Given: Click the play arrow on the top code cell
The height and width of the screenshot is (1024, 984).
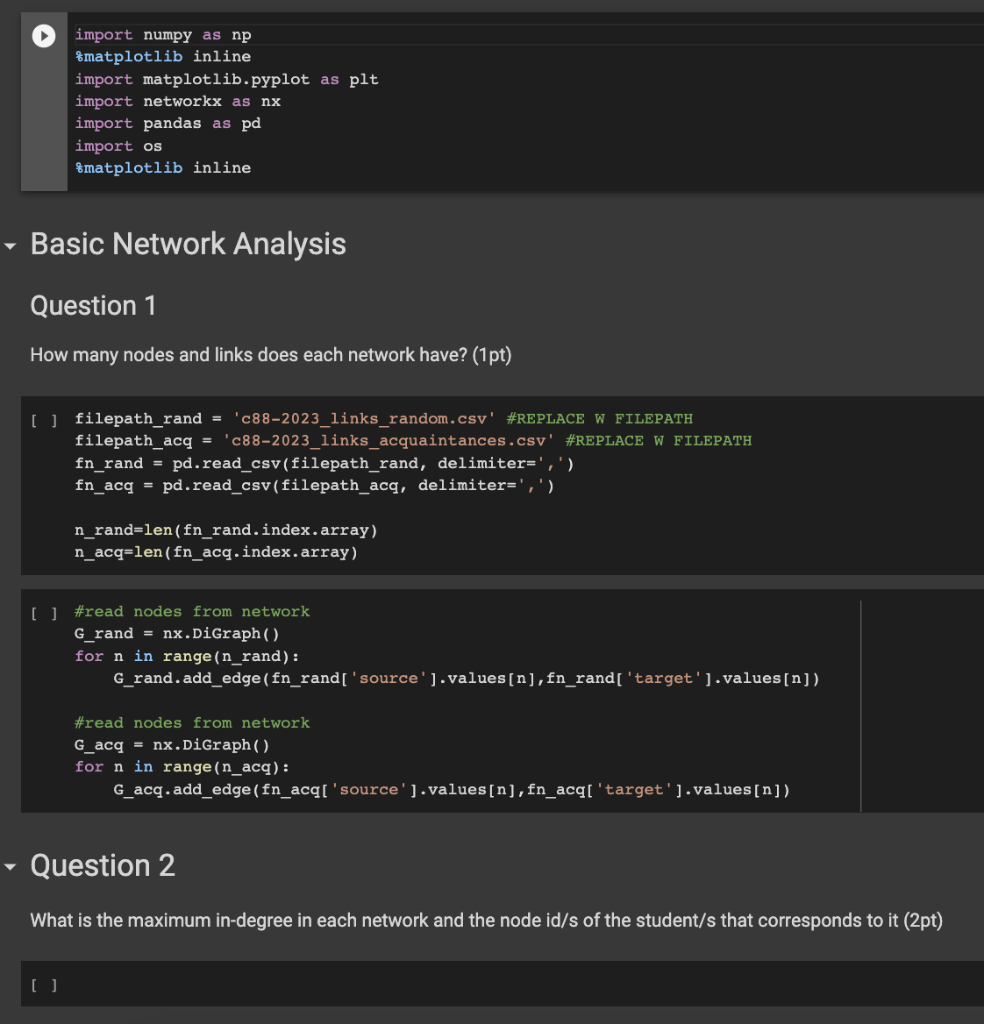Looking at the screenshot, I should coord(42,35).
